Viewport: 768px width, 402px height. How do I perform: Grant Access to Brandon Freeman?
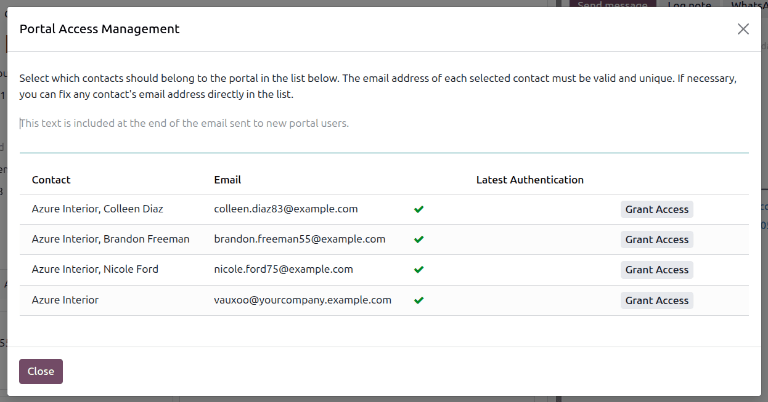coord(656,240)
